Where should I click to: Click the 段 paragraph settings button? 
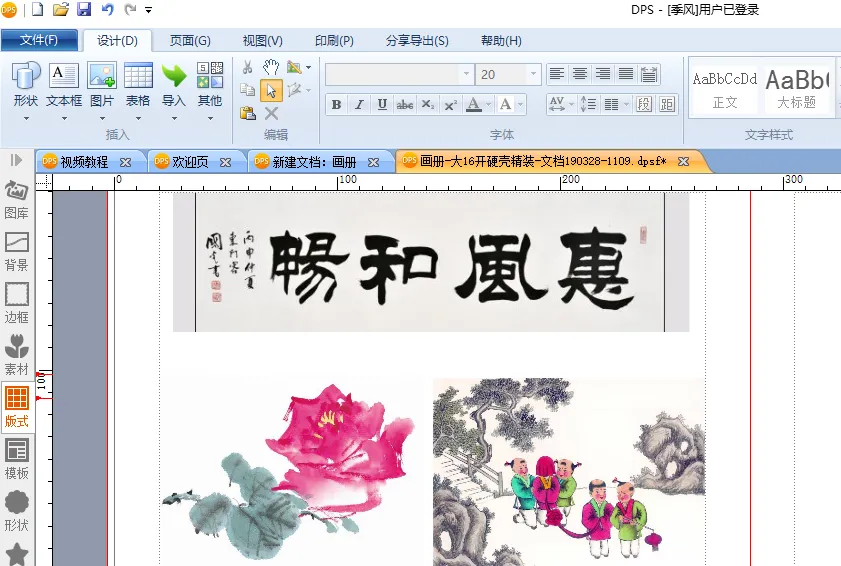(x=644, y=104)
